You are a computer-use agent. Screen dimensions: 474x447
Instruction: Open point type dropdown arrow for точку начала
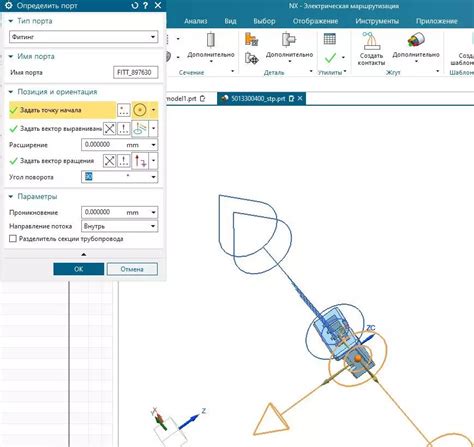(x=153, y=110)
